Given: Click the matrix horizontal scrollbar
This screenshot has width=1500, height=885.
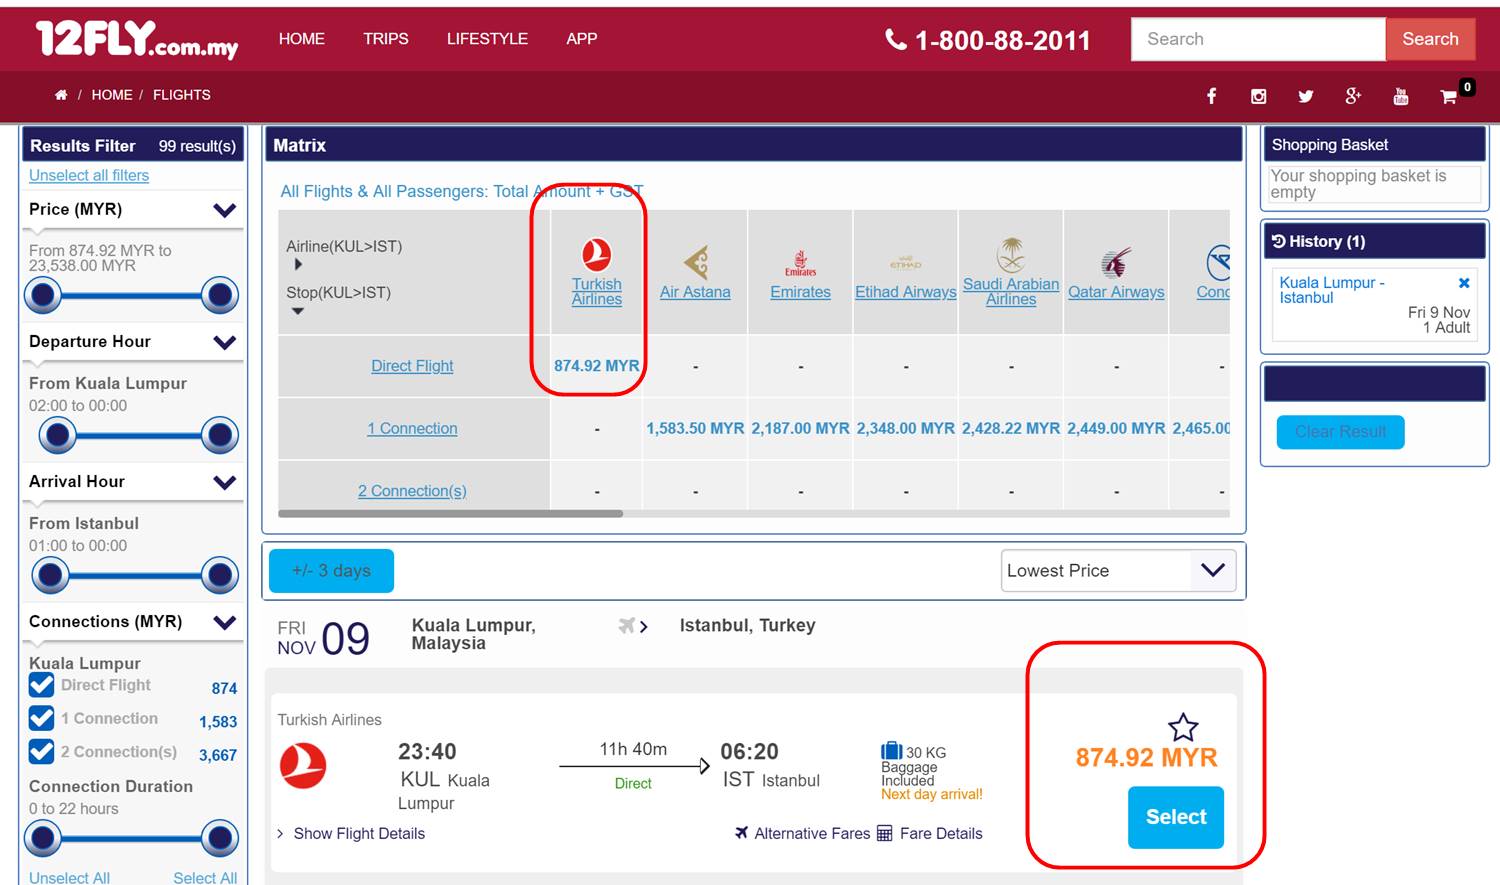Looking at the screenshot, I should tap(450, 514).
